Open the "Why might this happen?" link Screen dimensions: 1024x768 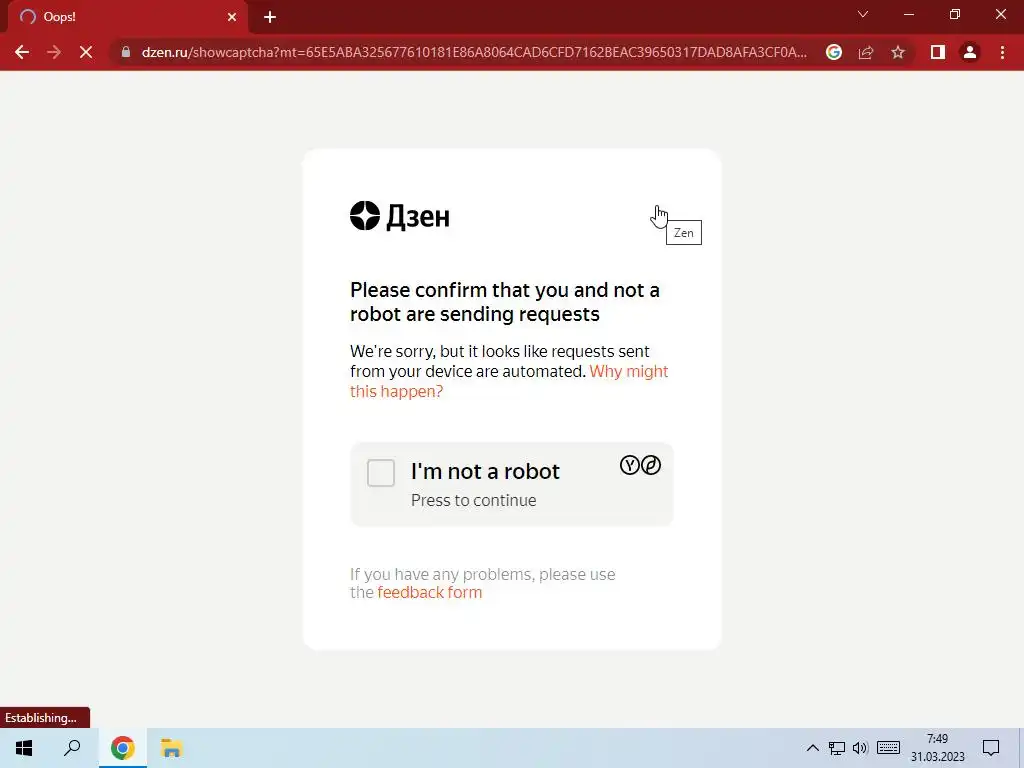coord(509,381)
